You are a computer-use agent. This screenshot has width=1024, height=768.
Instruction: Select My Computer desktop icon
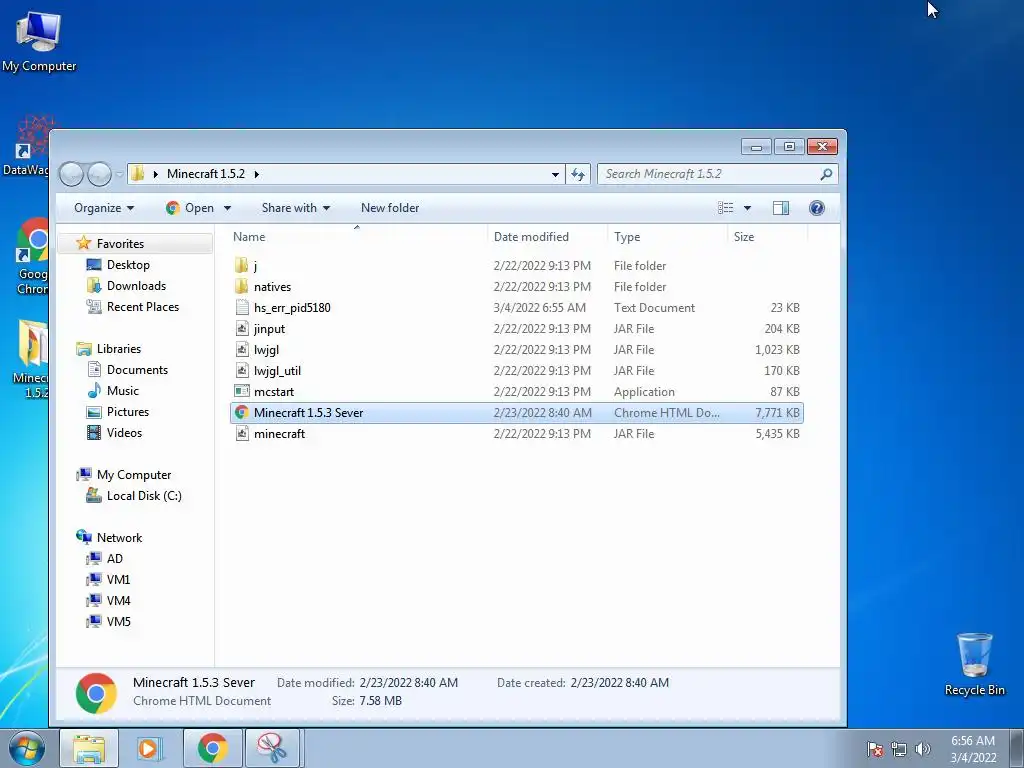point(39,40)
